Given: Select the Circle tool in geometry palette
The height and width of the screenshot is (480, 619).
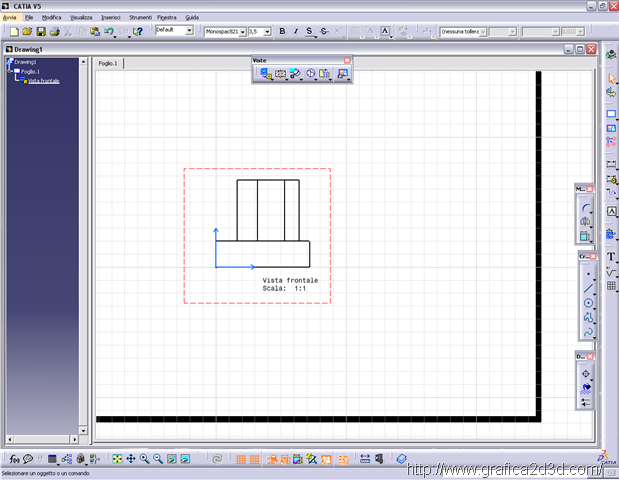Looking at the screenshot, I should (588, 303).
